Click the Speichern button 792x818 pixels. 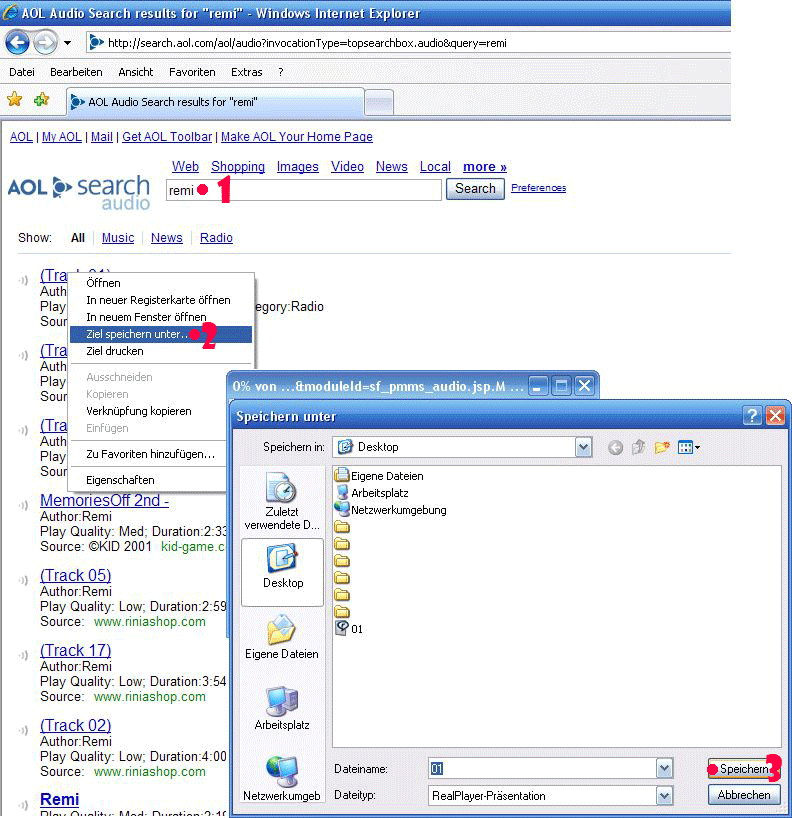pos(744,769)
